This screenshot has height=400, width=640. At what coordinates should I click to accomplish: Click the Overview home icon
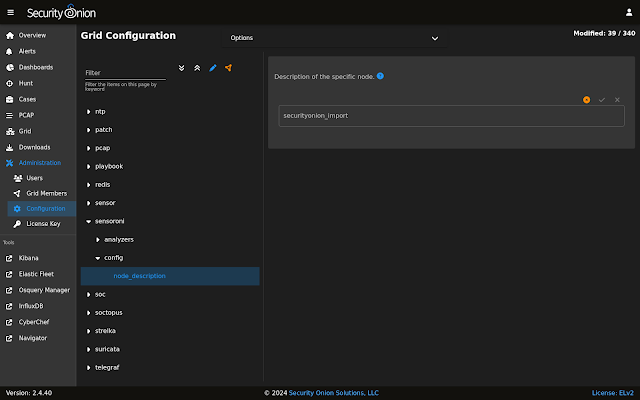[10, 36]
